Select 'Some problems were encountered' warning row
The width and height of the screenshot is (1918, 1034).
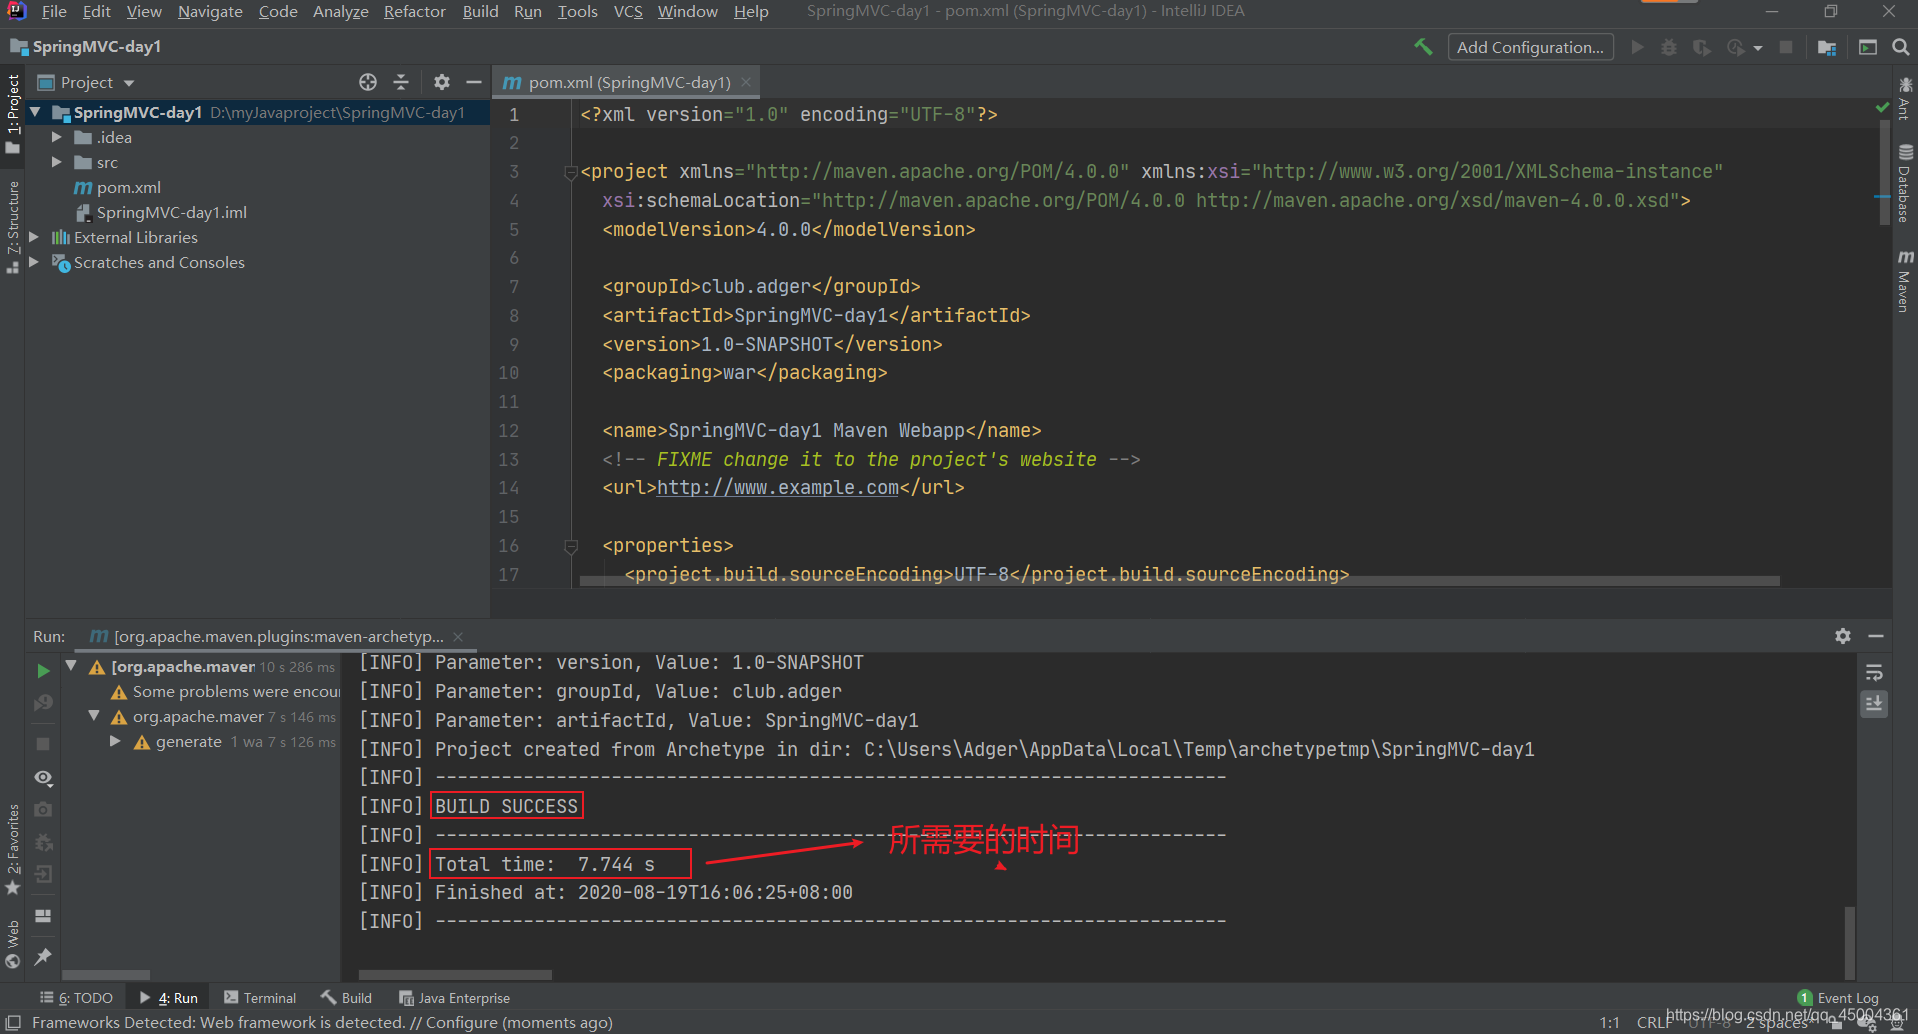225,691
